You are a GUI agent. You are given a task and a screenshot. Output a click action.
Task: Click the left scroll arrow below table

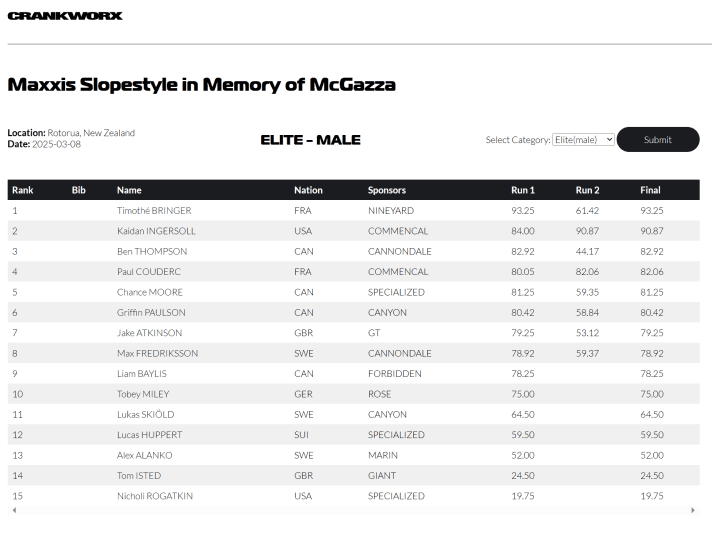pos(13,510)
